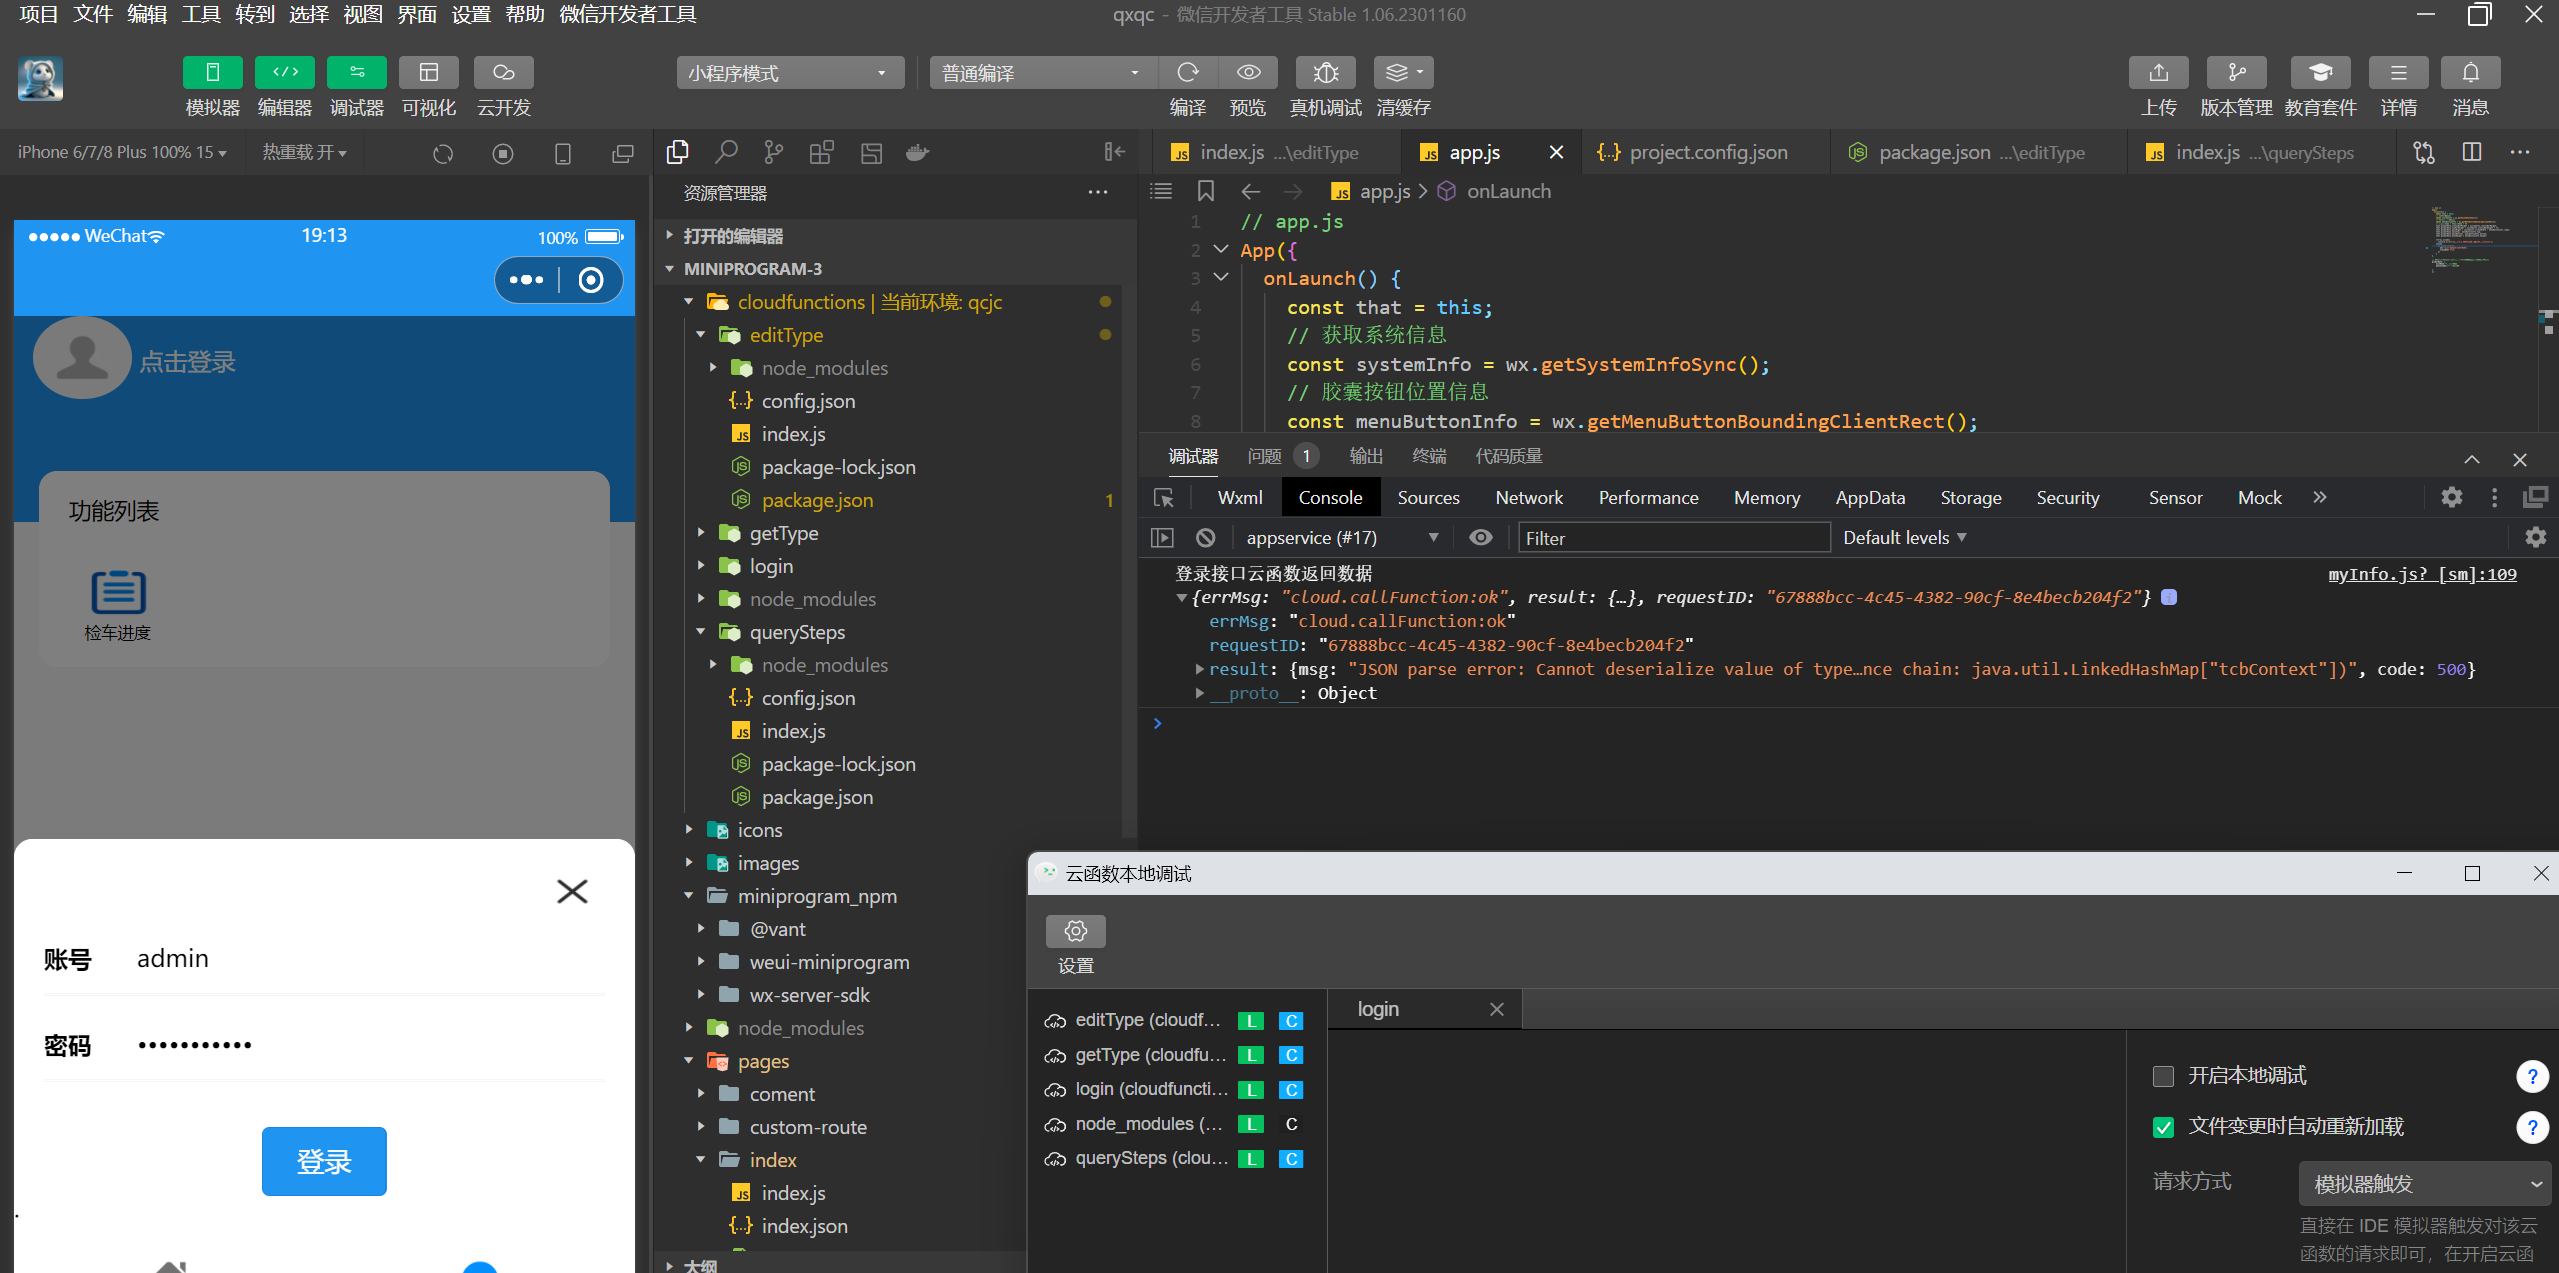Click the clear console icon
Viewport: 2559px width, 1273px height.
1206,538
